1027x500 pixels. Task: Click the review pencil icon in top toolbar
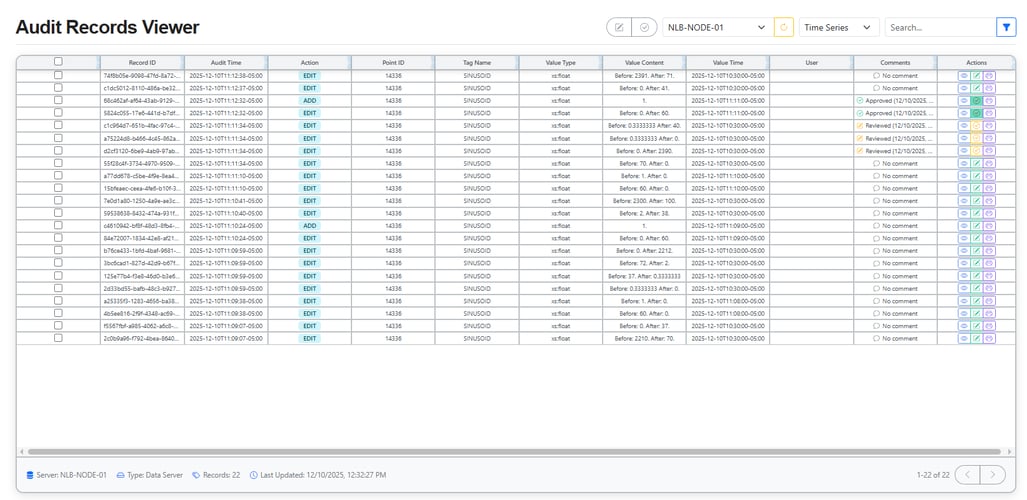pos(620,28)
